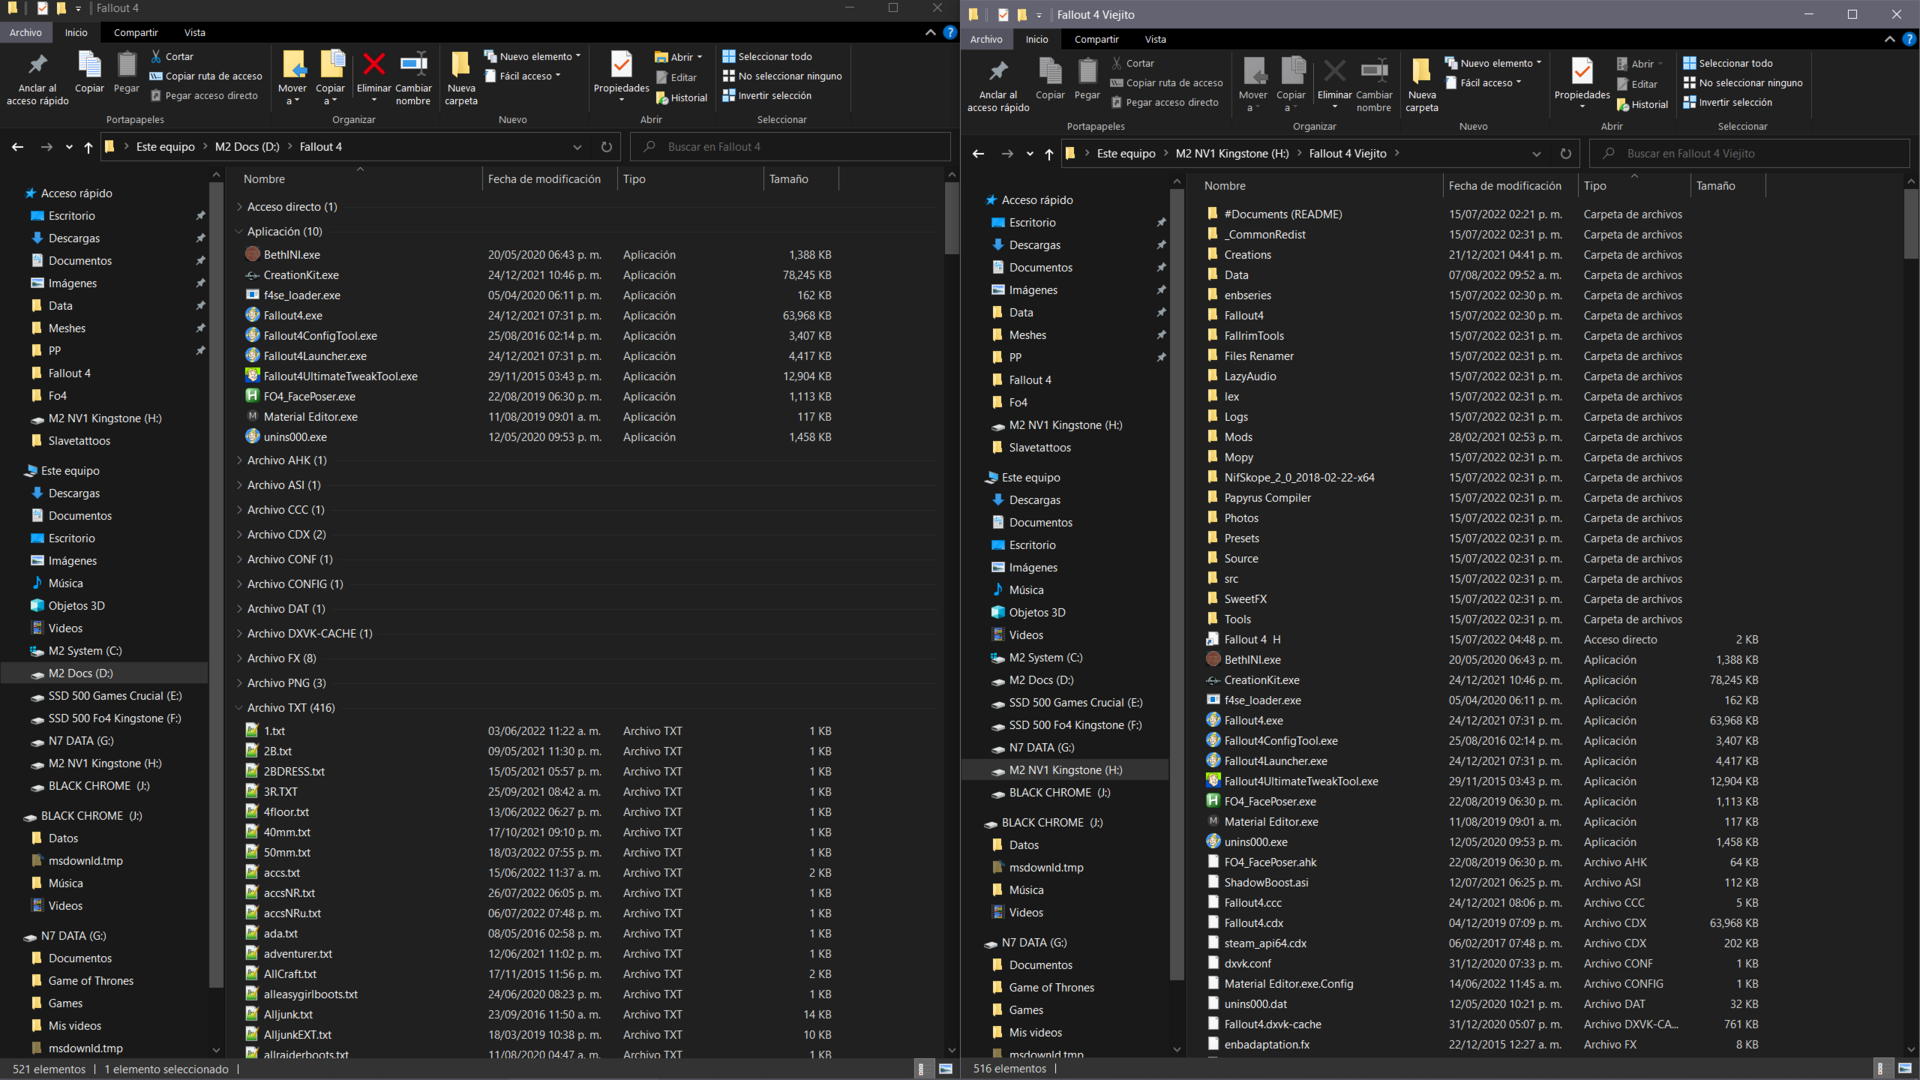Select ShadowBoost.asi in Fallout 4 Viejito window
Screen dimensions: 1920x1080
point(1266,883)
